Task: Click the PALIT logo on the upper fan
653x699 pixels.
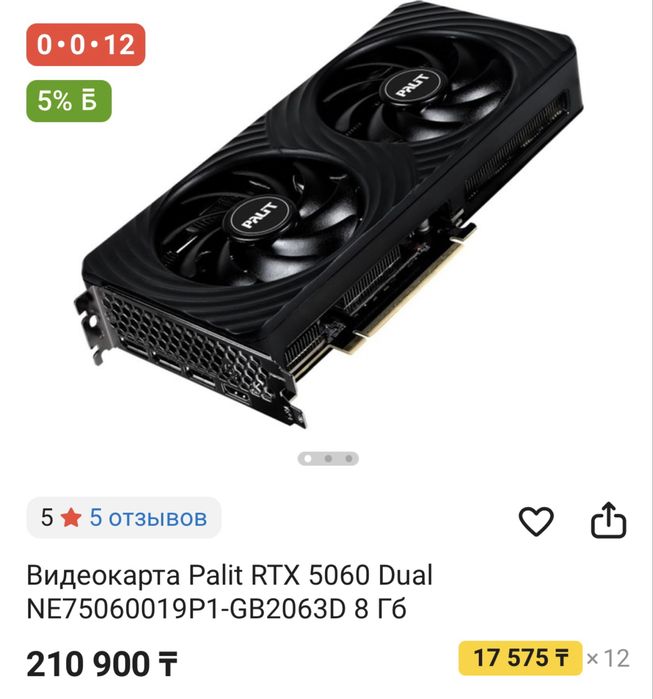Action: coord(412,86)
